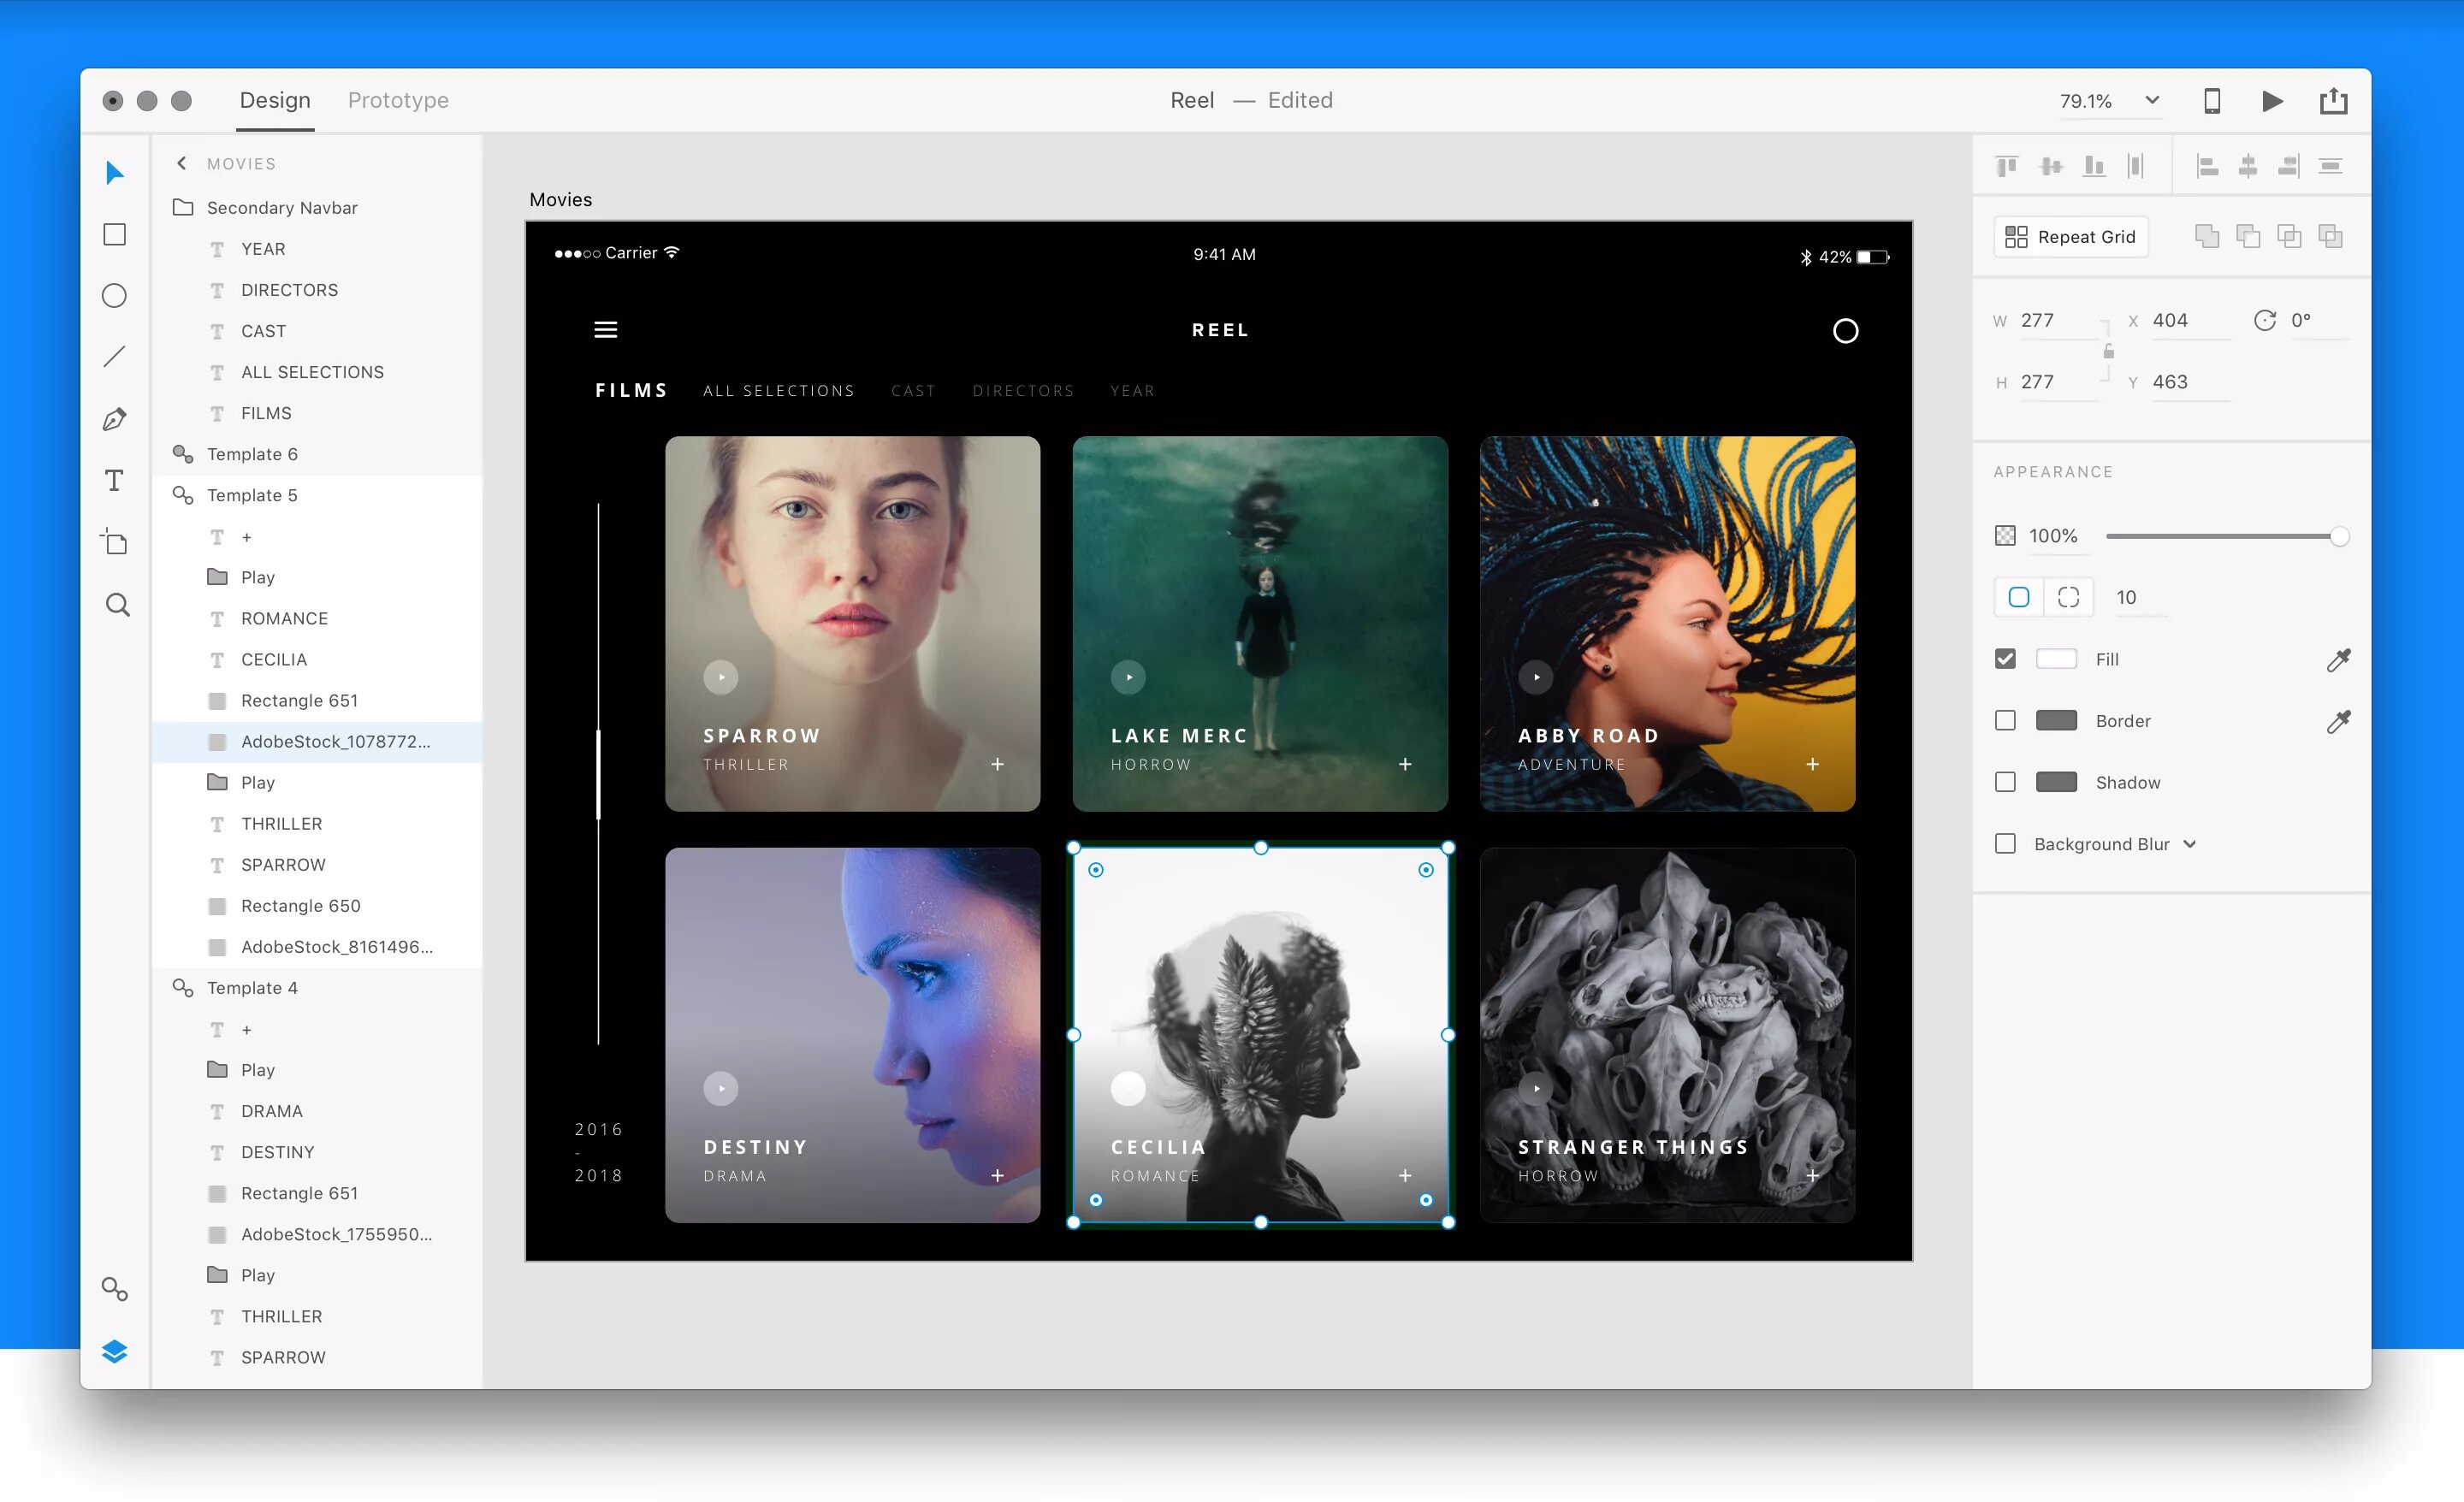
Task: Click the Border color swatch
Action: 2055,721
